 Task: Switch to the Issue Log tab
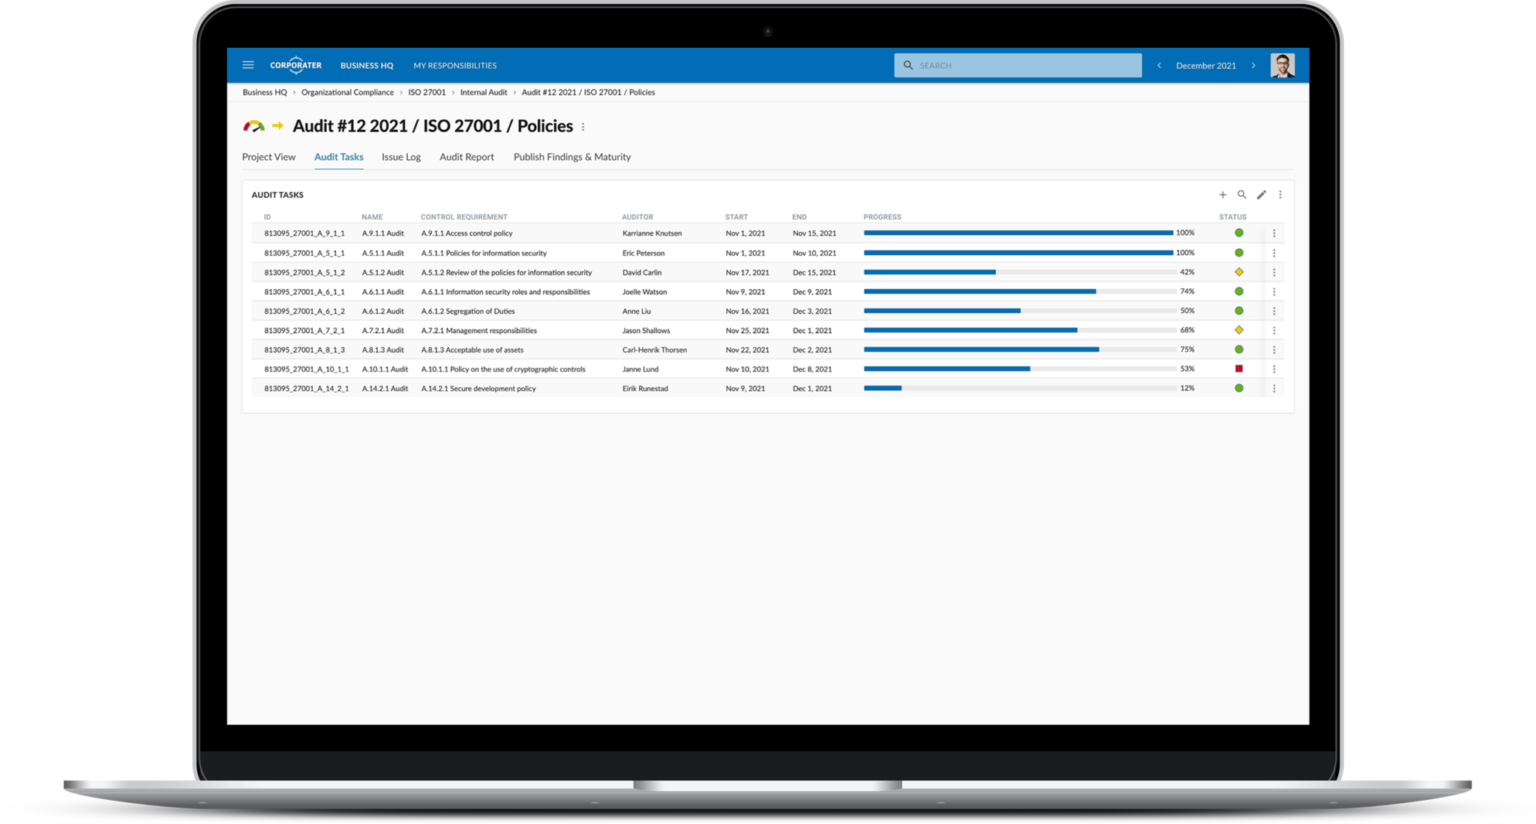[x=400, y=157]
